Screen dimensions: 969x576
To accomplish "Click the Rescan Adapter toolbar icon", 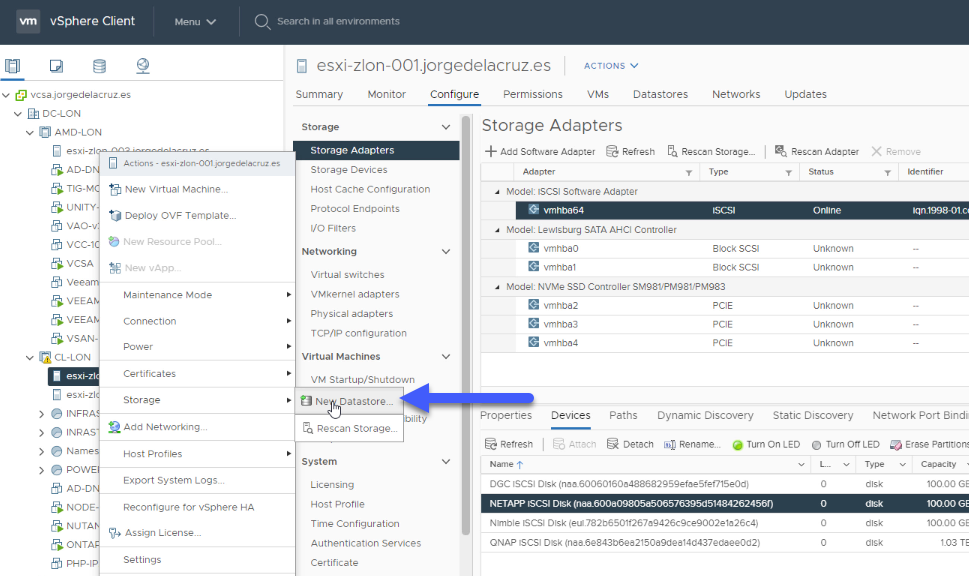I will (x=781, y=151).
